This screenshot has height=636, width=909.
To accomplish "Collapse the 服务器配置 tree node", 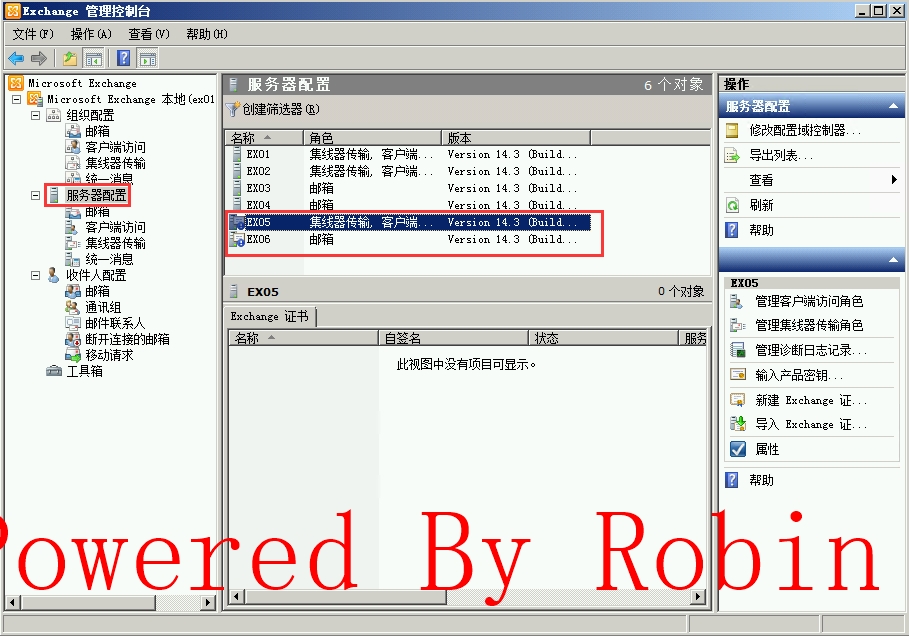I will 35,195.
